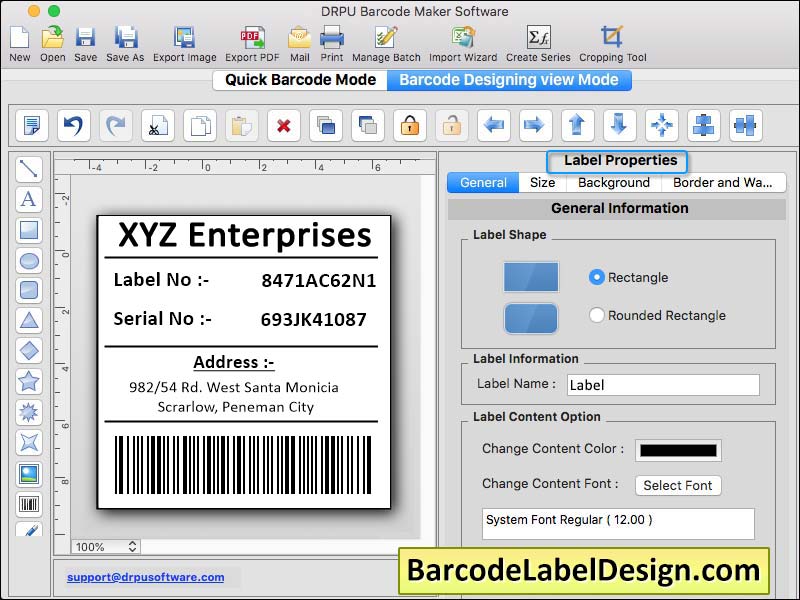Pick the Star shape tool

pos(29,381)
